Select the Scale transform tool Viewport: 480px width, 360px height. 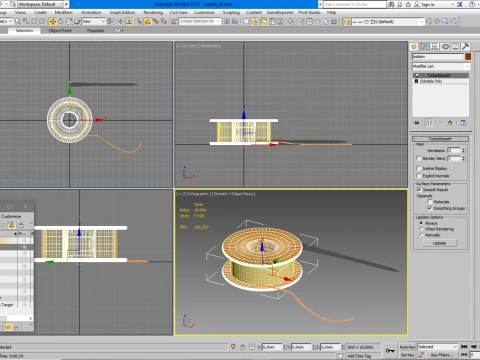point(69,21)
